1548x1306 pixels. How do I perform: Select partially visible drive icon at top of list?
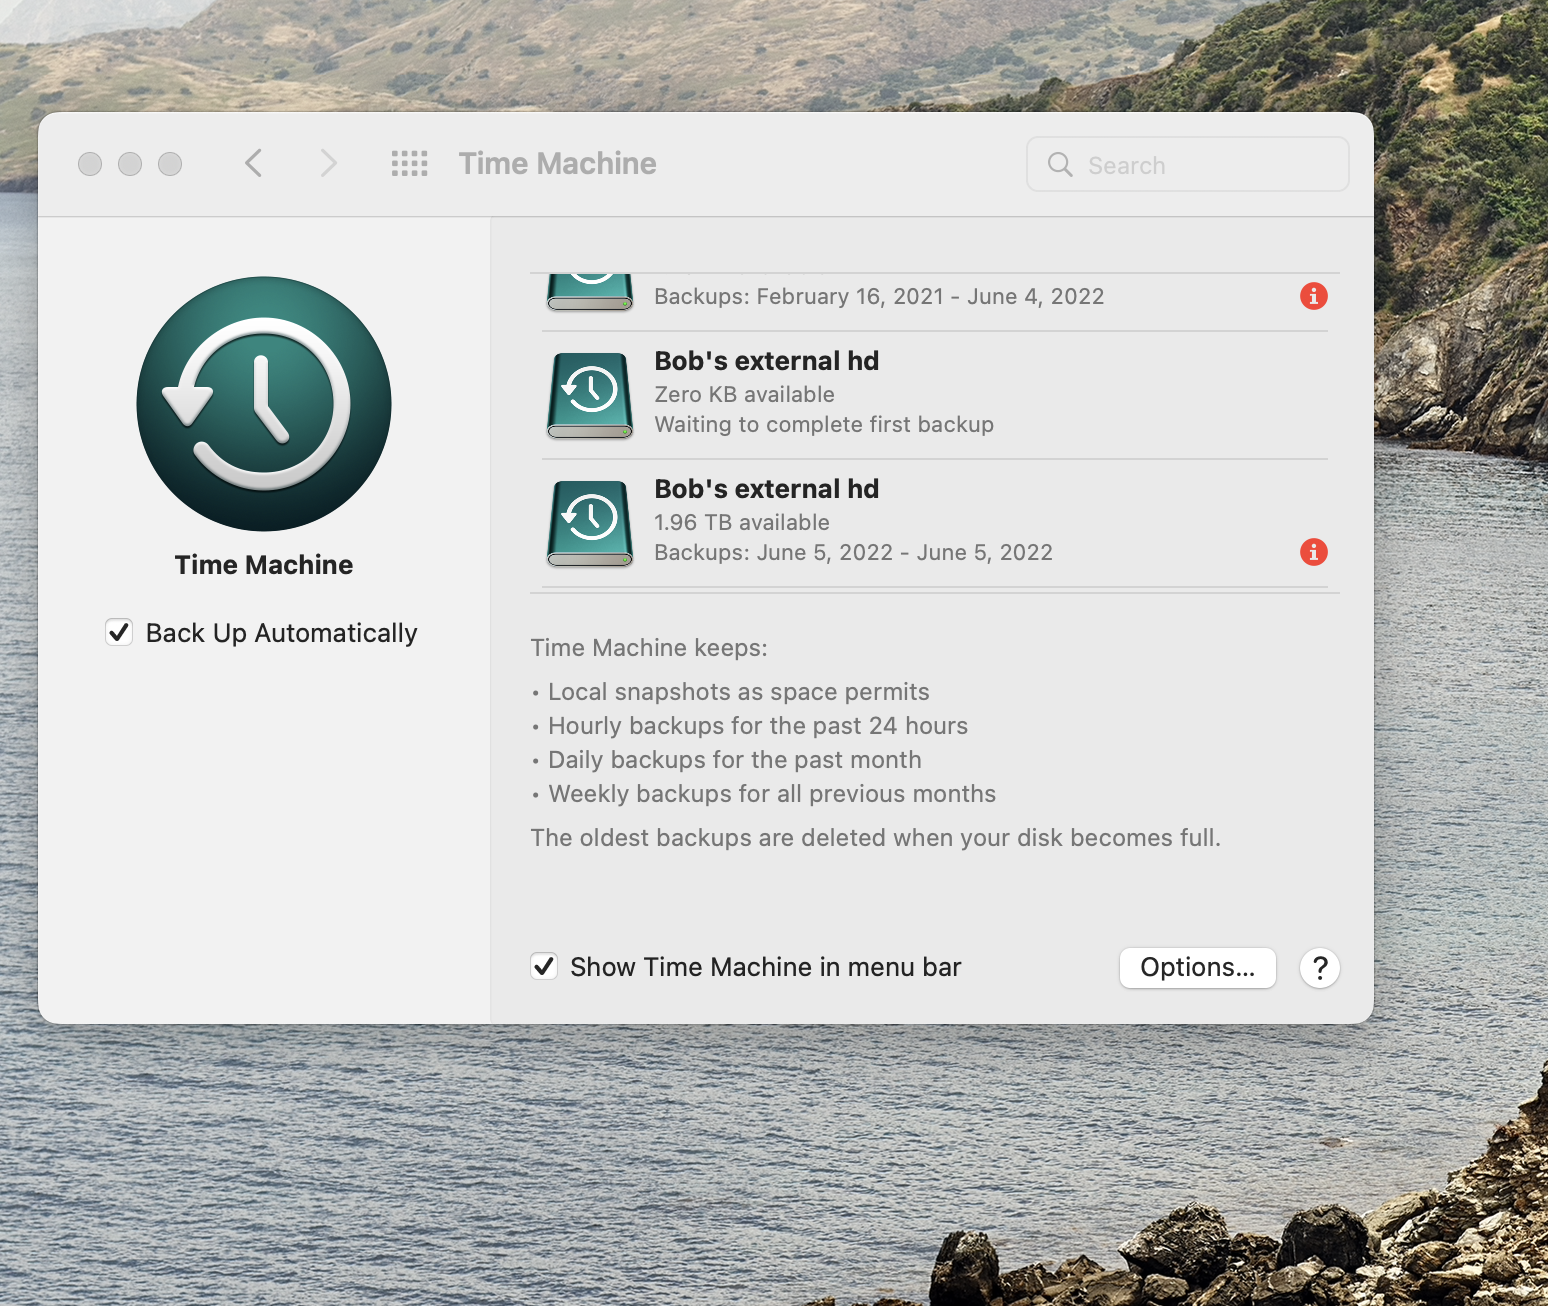tap(590, 292)
